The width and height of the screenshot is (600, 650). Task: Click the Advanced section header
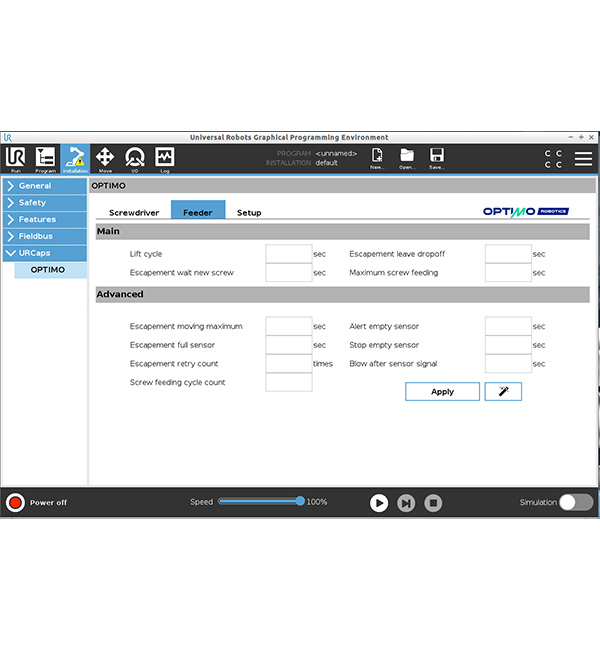coord(343,294)
